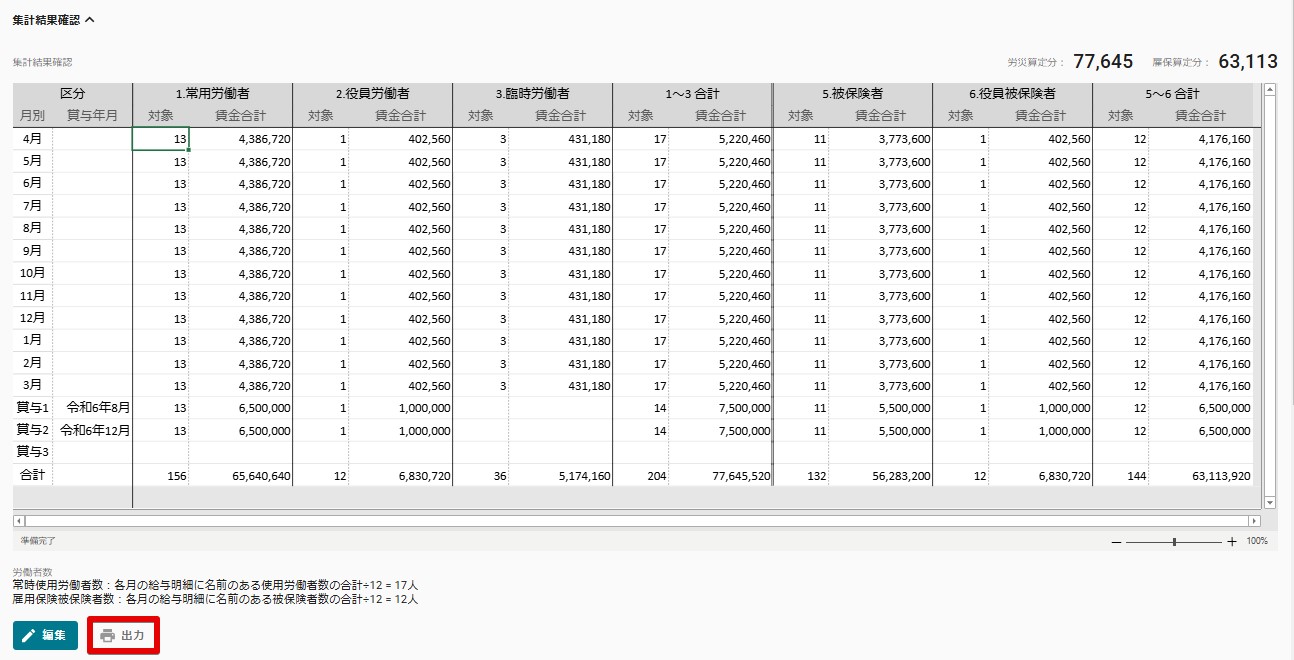Select the 63,113,920 total cell
The width and height of the screenshot is (1294, 660).
(1200, 476)
